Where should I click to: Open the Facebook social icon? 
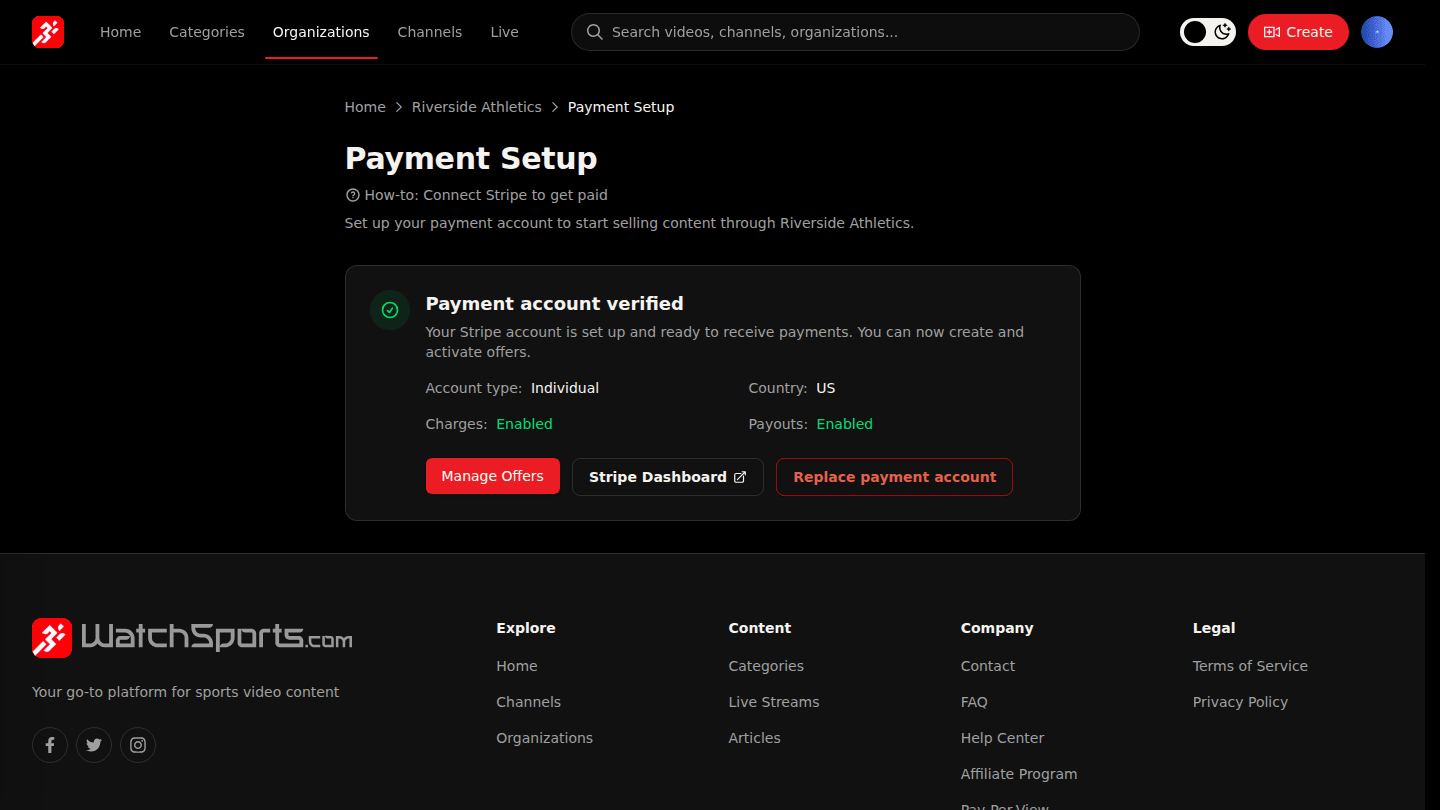[50, 745]
